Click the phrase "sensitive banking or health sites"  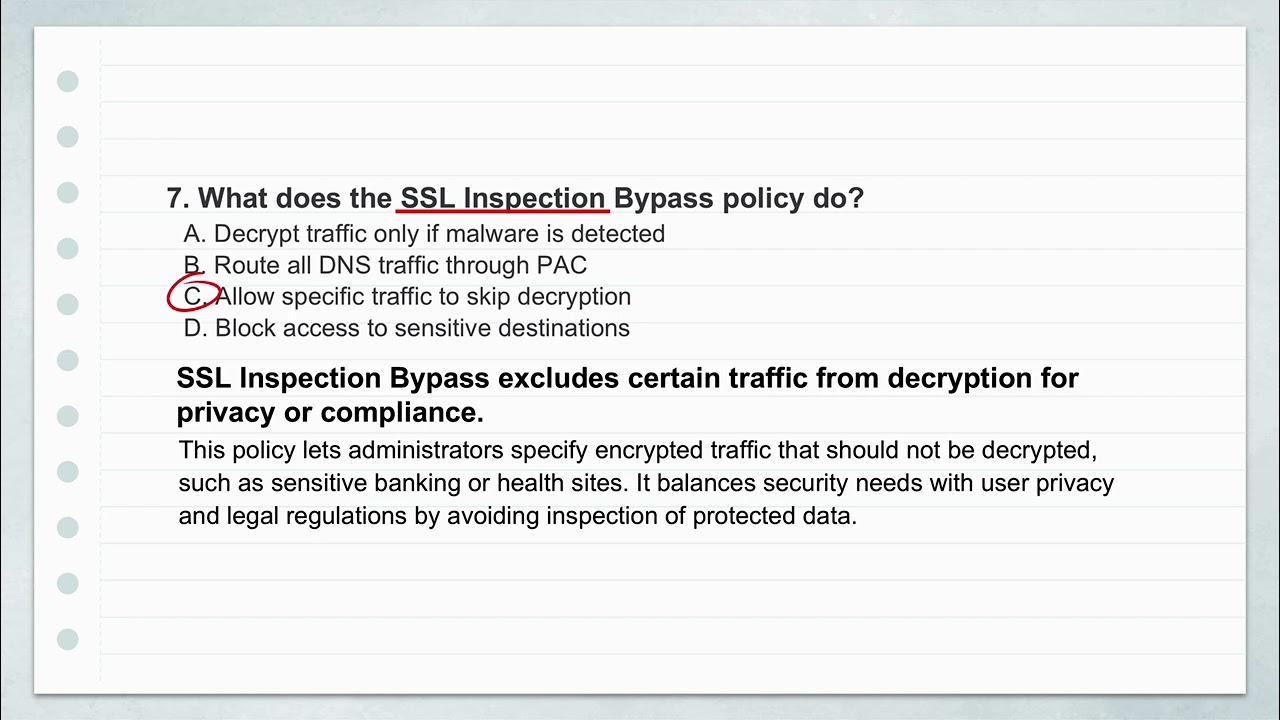click(x=447, y=483)
